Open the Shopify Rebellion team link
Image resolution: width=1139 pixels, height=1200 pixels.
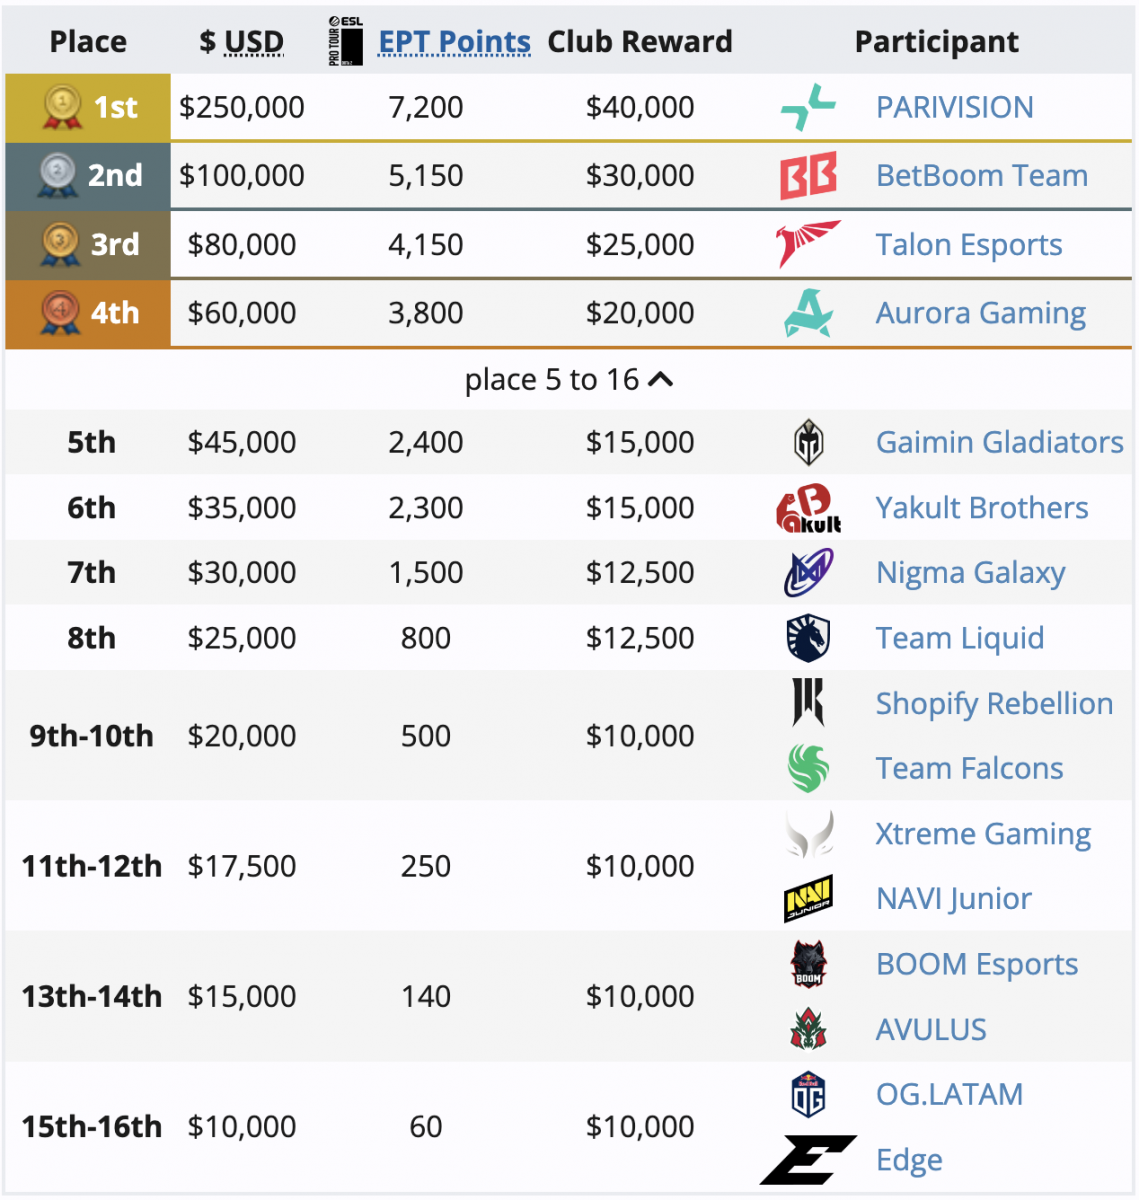point(994,704)
